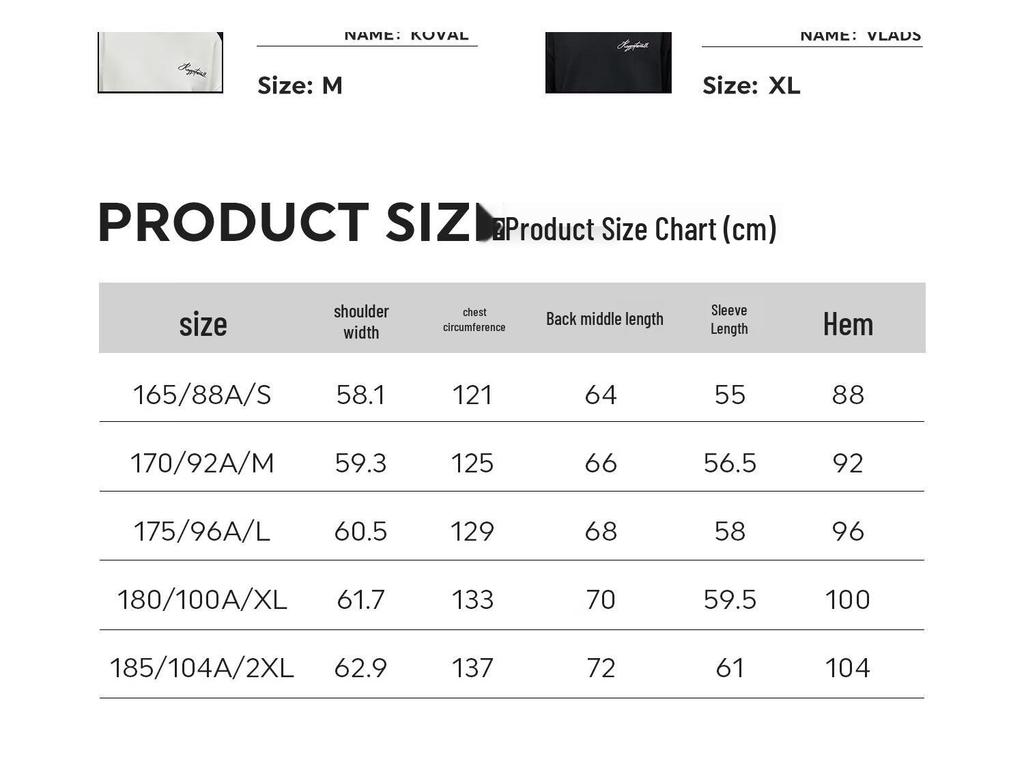Select the 185/104A/2XL size row
The image size is (1024, 768).
(x=202, y=667)
